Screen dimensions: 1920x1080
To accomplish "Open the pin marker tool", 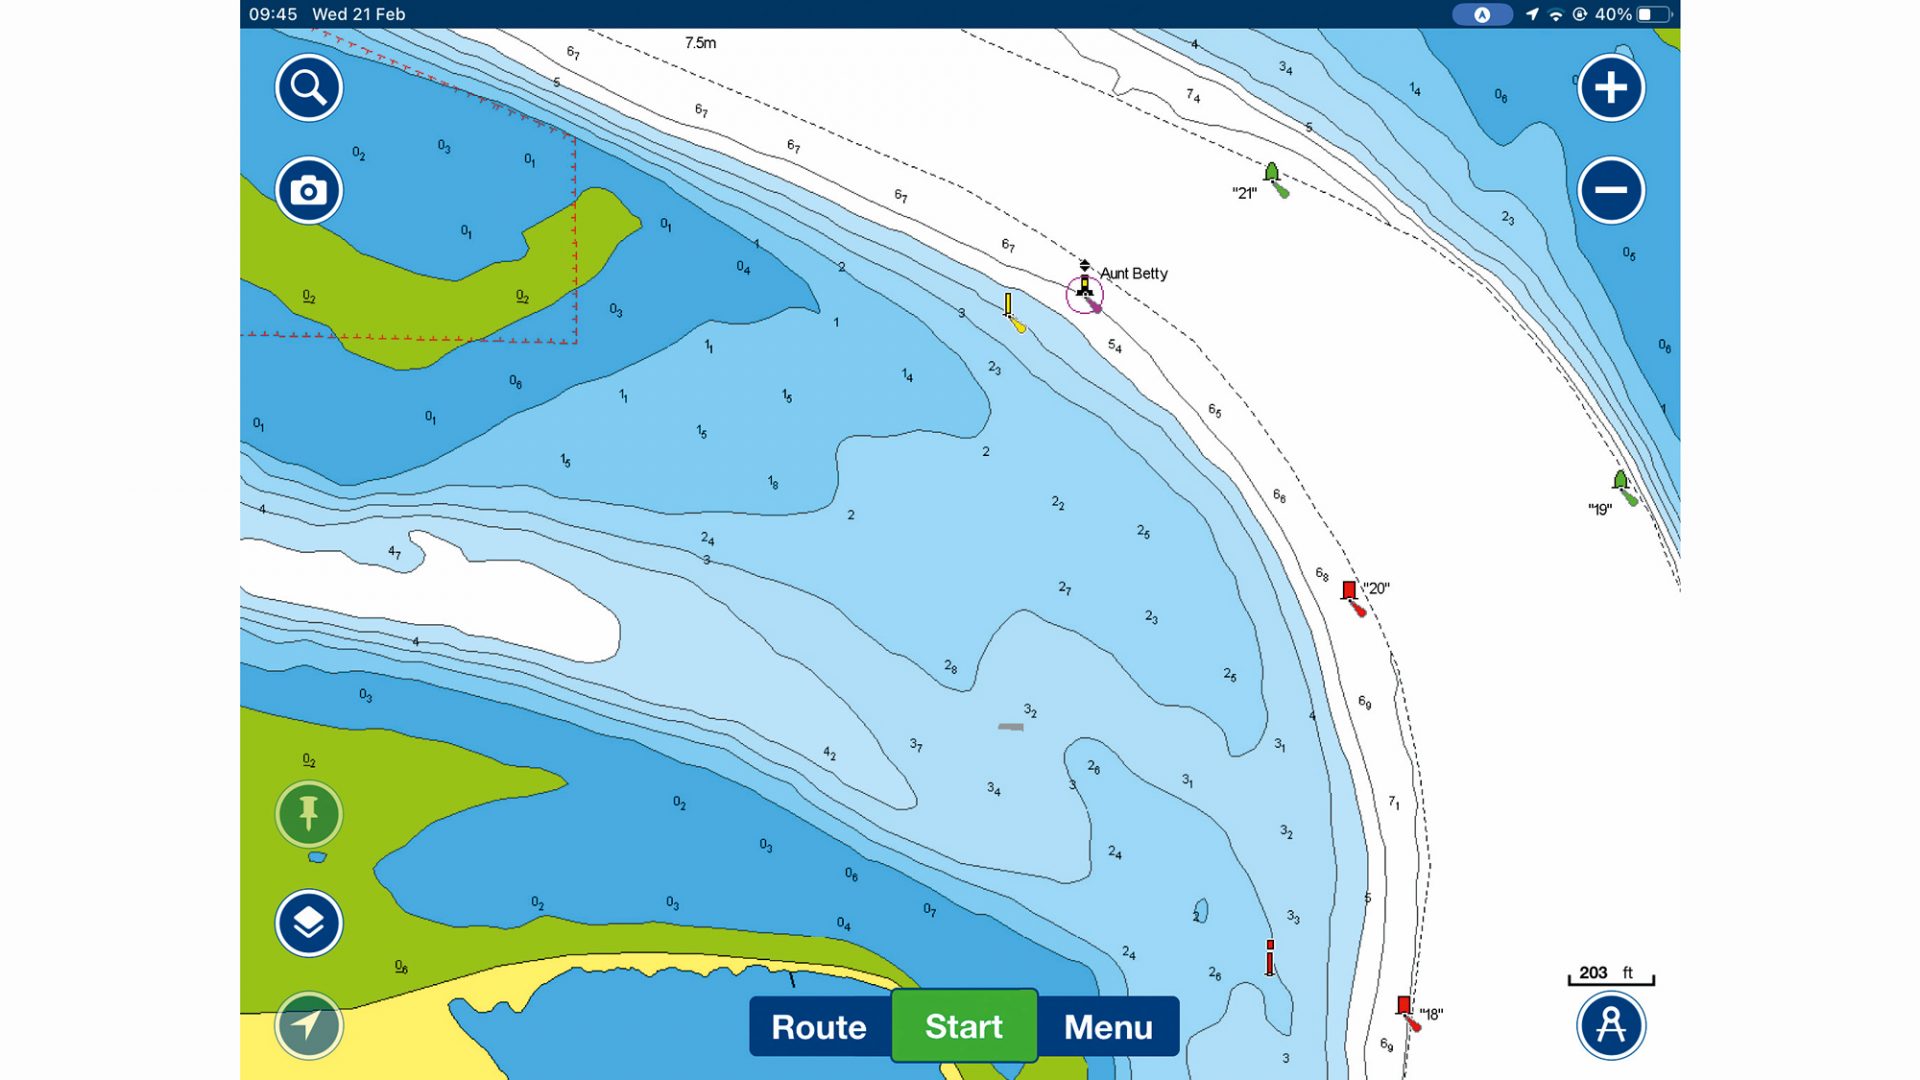I will click(x=308, y=814).
